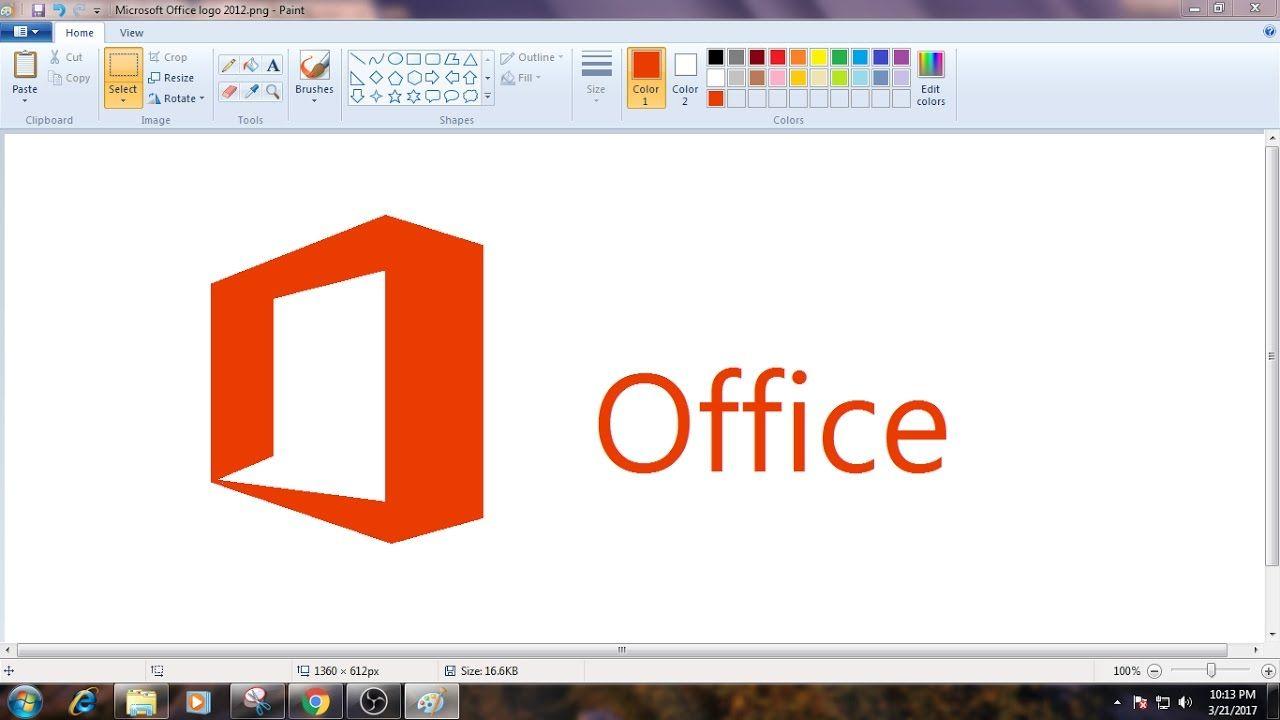The width and height of the screenshot is (1280, 720).
Task: Click the vertical scrollbar thumb
Action: pos(1272,356)
